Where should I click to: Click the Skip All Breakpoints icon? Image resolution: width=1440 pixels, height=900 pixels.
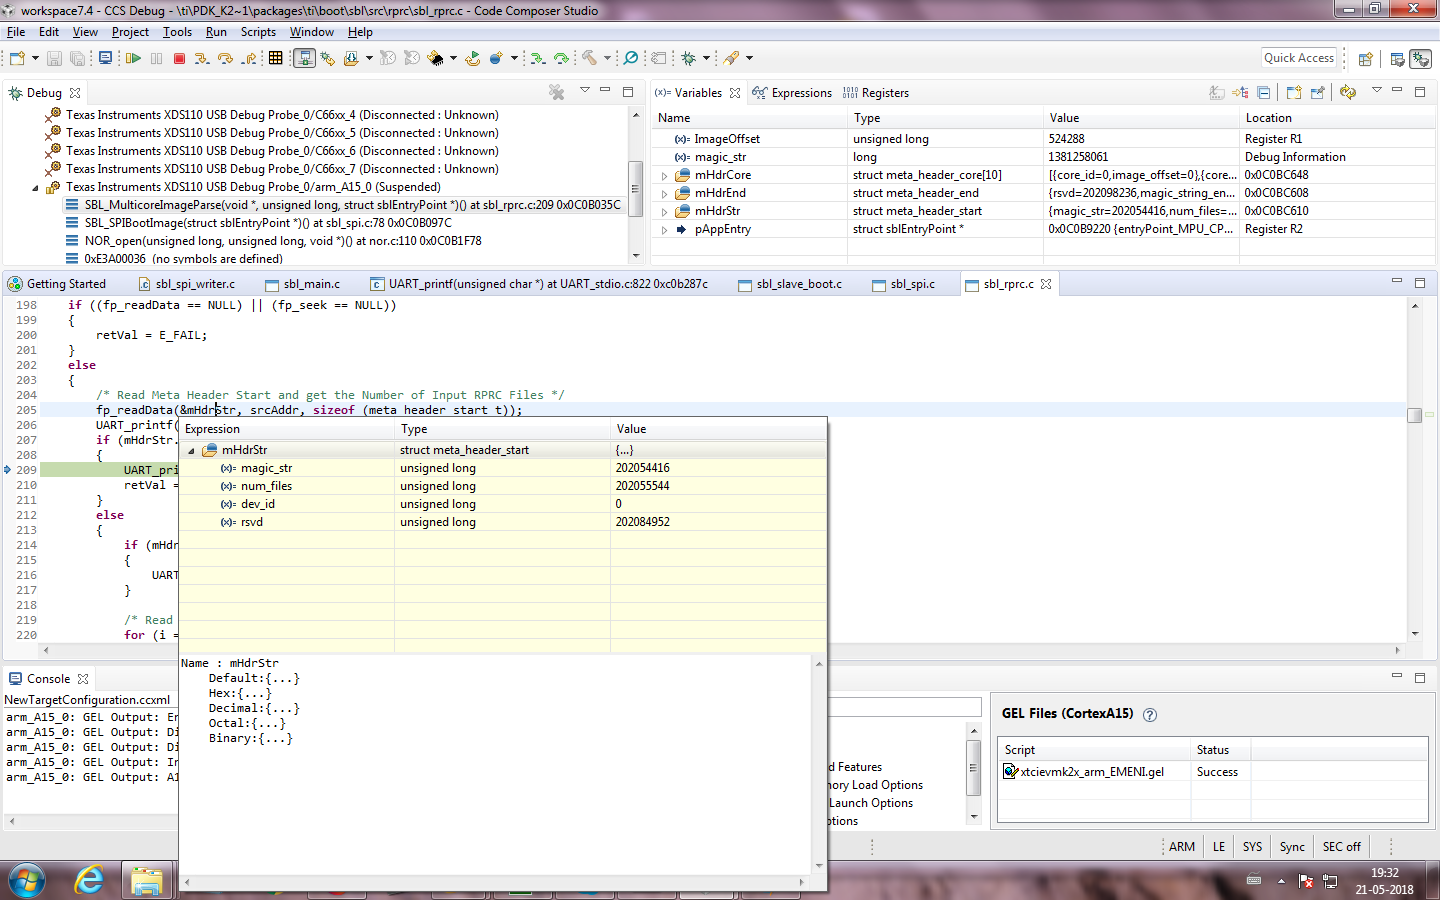click(631, 58)
